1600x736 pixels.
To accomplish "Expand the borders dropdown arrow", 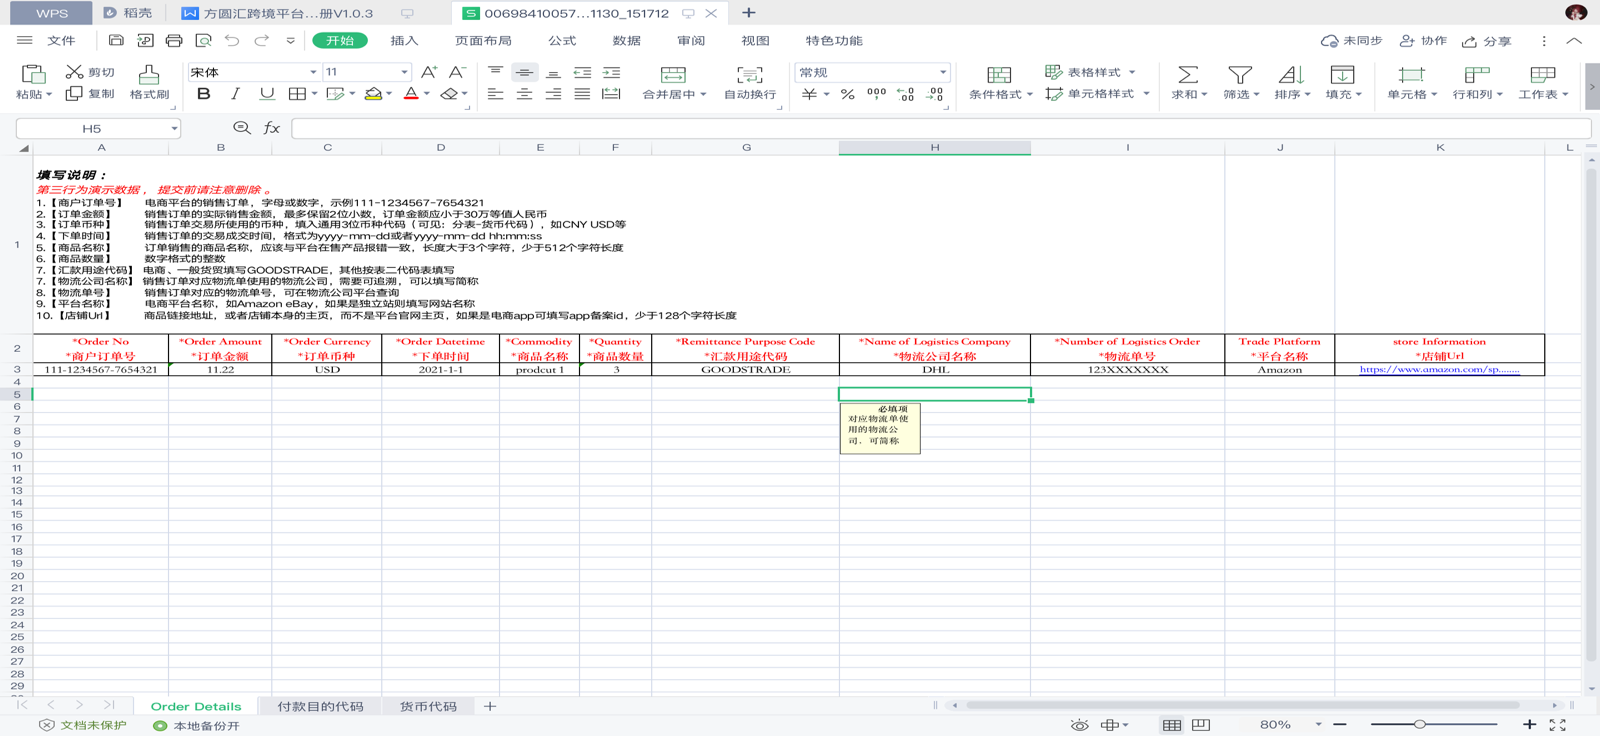I will click(314, 94).
